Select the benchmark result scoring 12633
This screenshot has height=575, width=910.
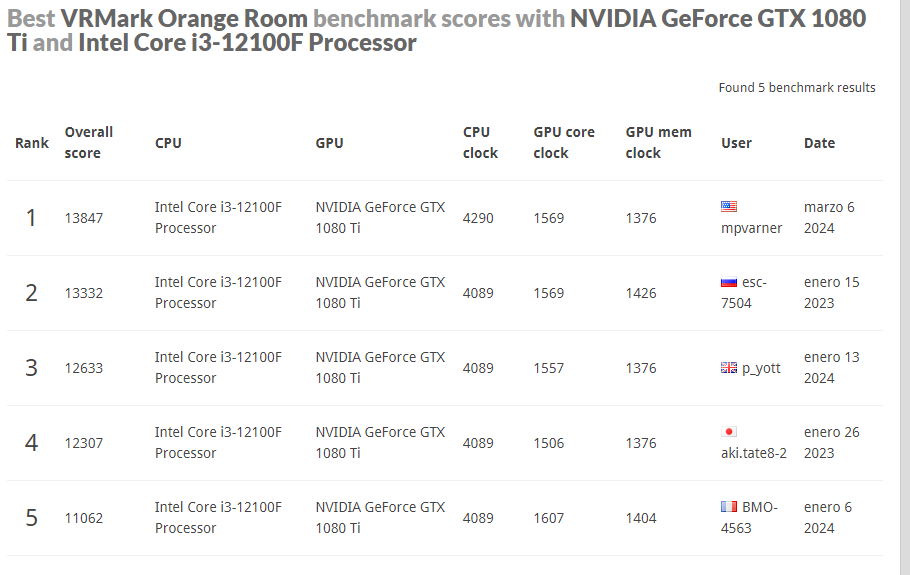point(84,368)
